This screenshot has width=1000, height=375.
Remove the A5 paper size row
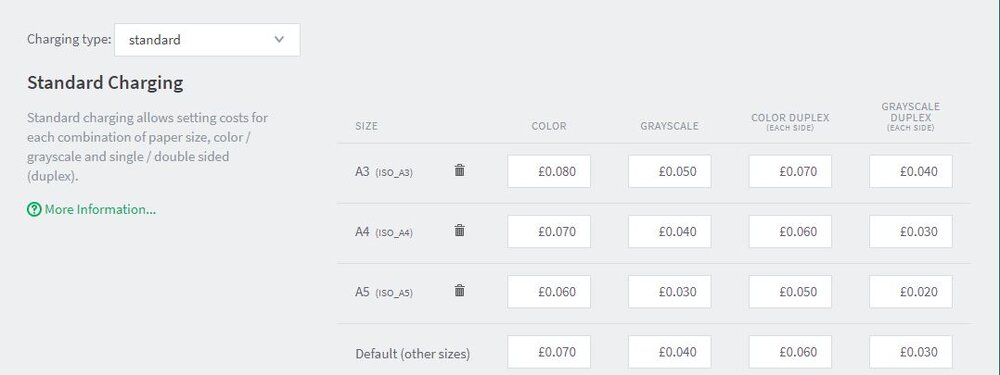tap(459, 291)
